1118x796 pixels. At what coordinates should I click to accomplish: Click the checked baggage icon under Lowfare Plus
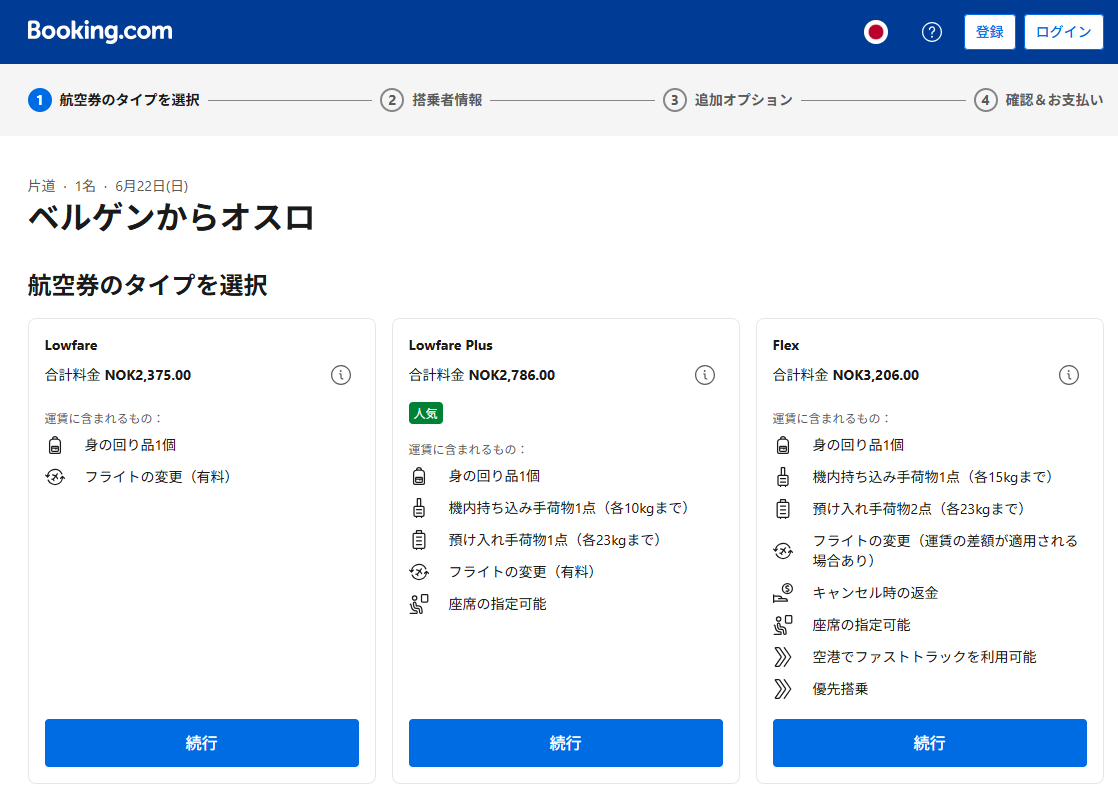[422, 539]
